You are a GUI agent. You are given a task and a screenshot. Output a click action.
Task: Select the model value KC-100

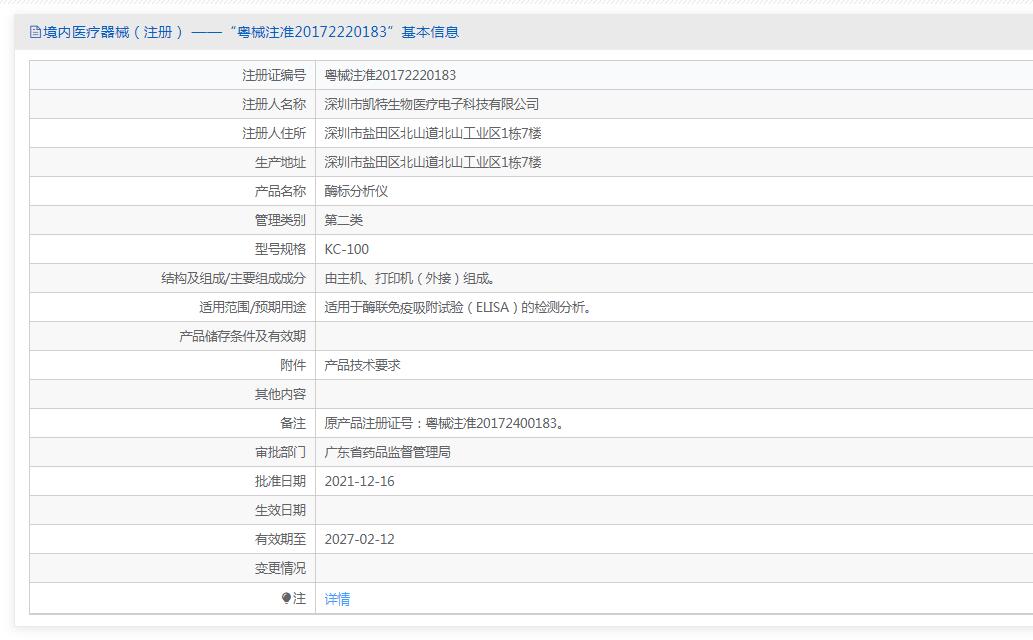coord(347,249)
